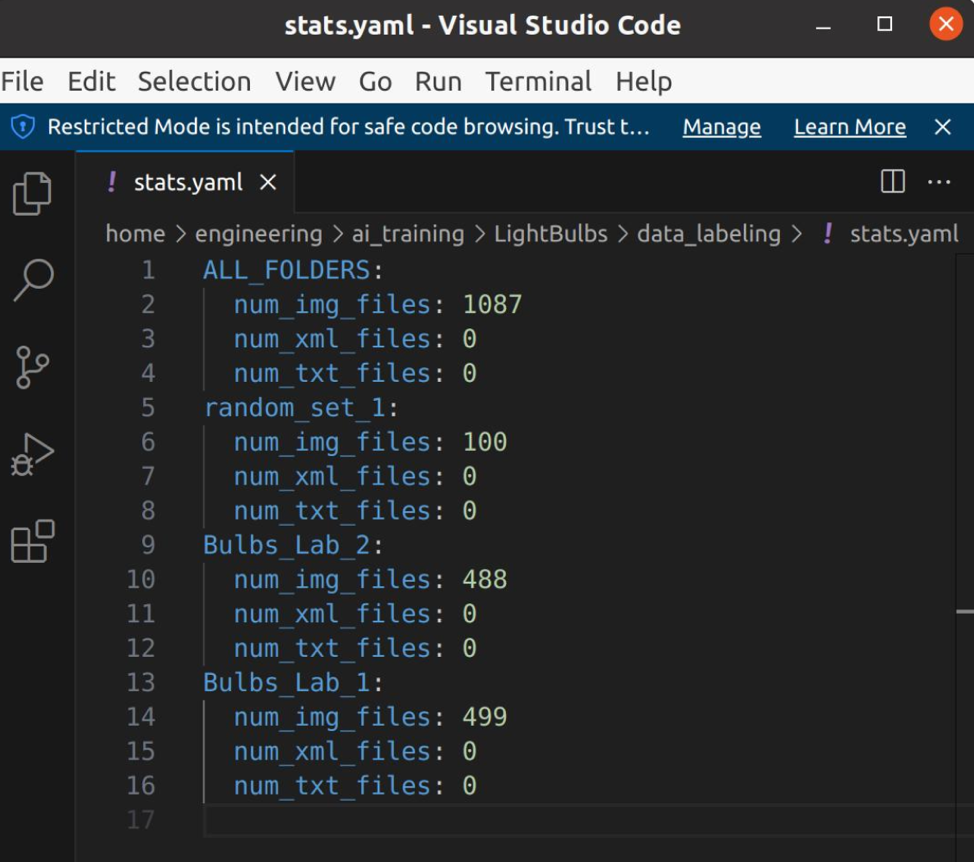
Task: Expand the ai_training breadcrumb segment
Action: pos(408,234)
